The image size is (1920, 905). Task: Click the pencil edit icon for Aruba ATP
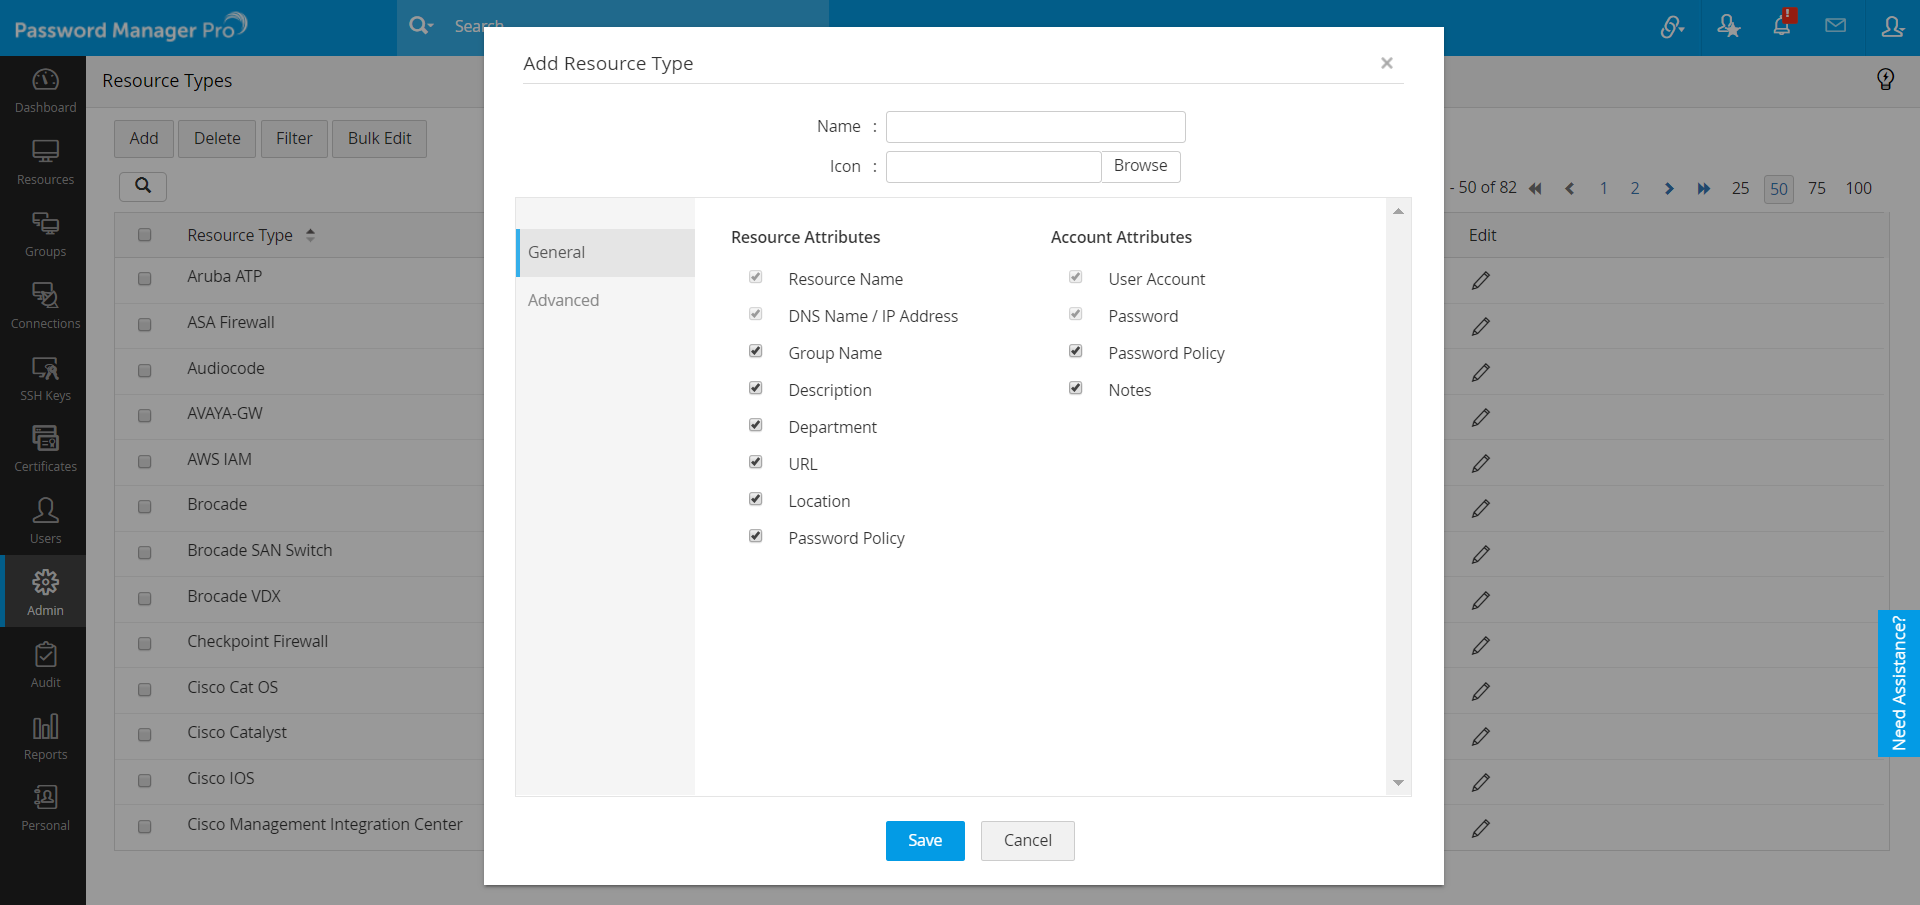click(1481, 281)
